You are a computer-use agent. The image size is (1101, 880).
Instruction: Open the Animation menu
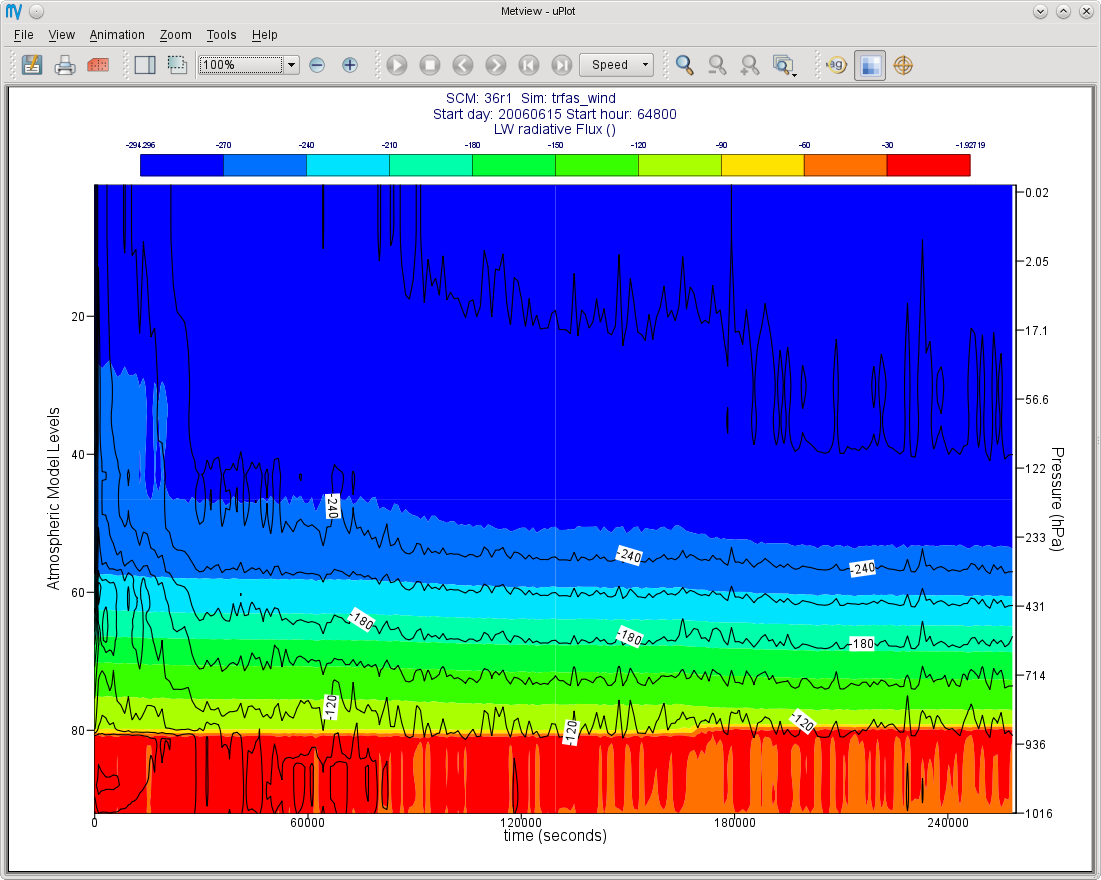pyautogui.click(x=117, y=34)
